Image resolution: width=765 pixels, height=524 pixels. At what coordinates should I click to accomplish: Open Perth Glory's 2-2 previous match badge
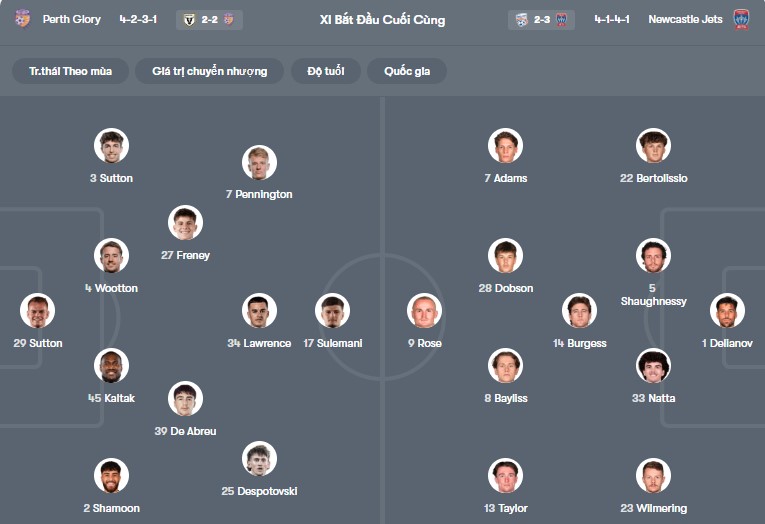point(209,19)
